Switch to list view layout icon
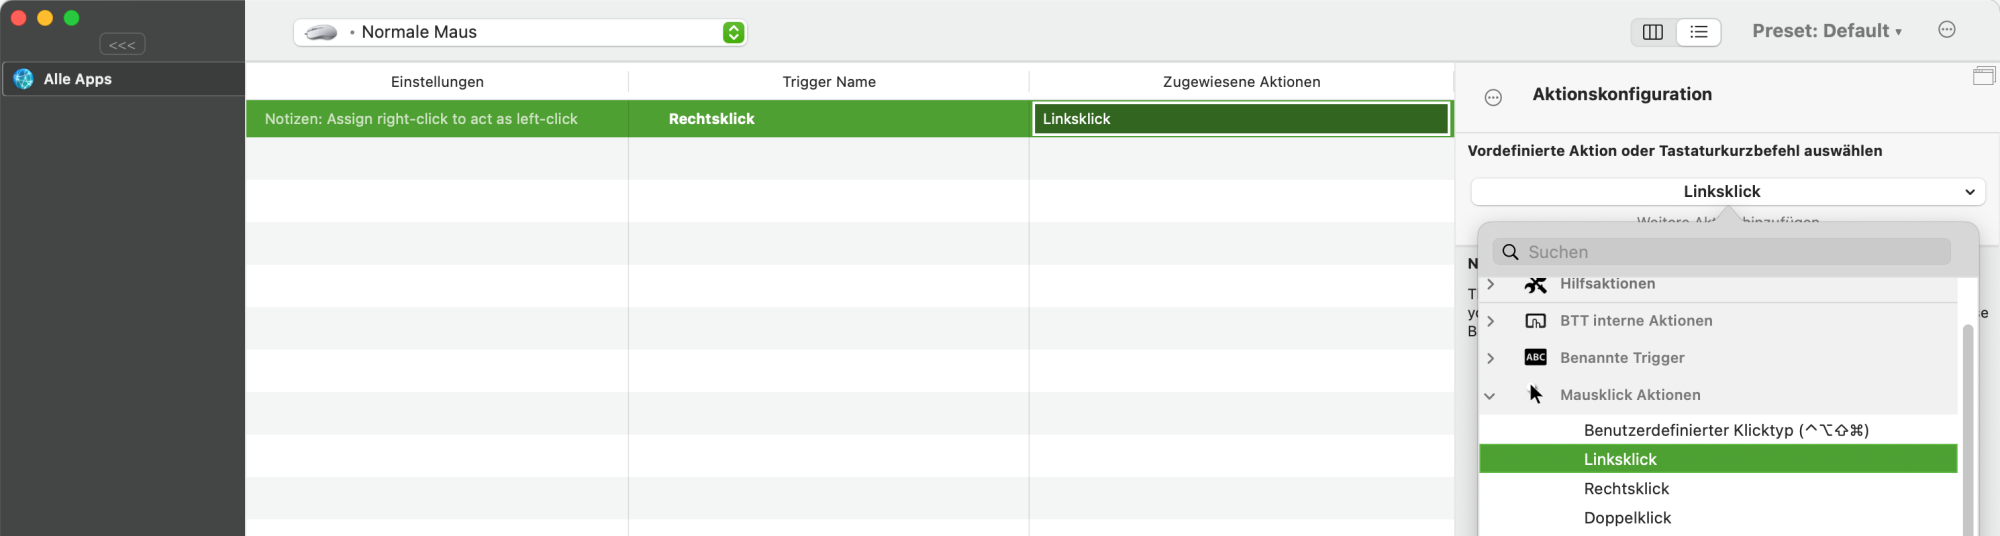Screen dimensions: 2000x536 [x=1698, y=32]
